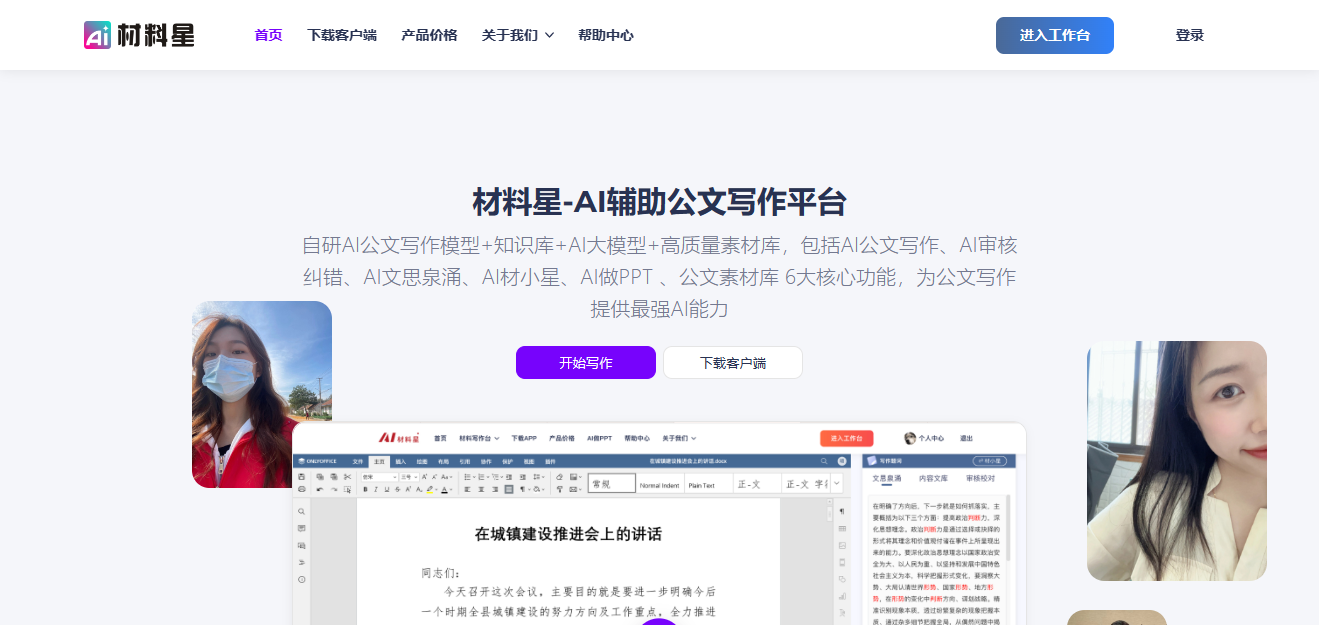Click the 材料星 logo in the header

click(139, 35)
